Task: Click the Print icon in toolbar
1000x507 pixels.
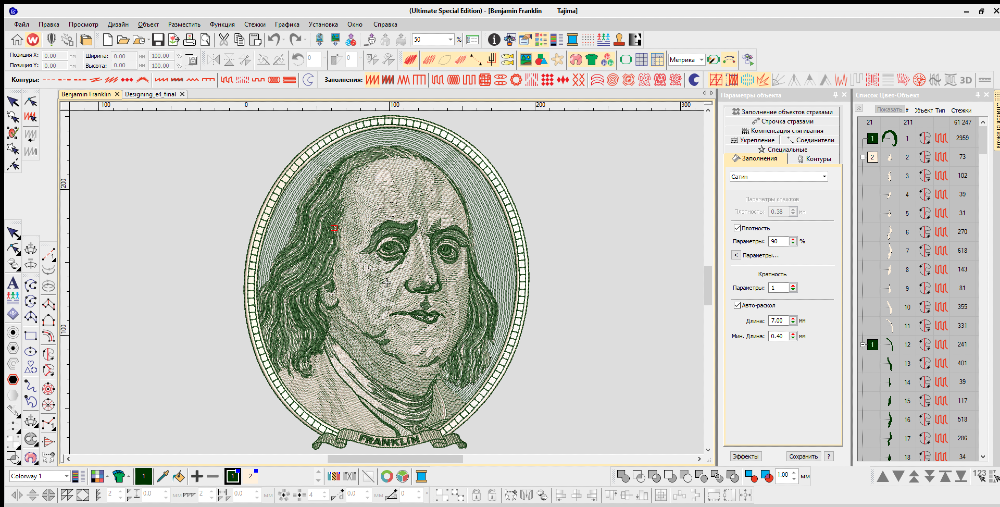Action: 189,40
